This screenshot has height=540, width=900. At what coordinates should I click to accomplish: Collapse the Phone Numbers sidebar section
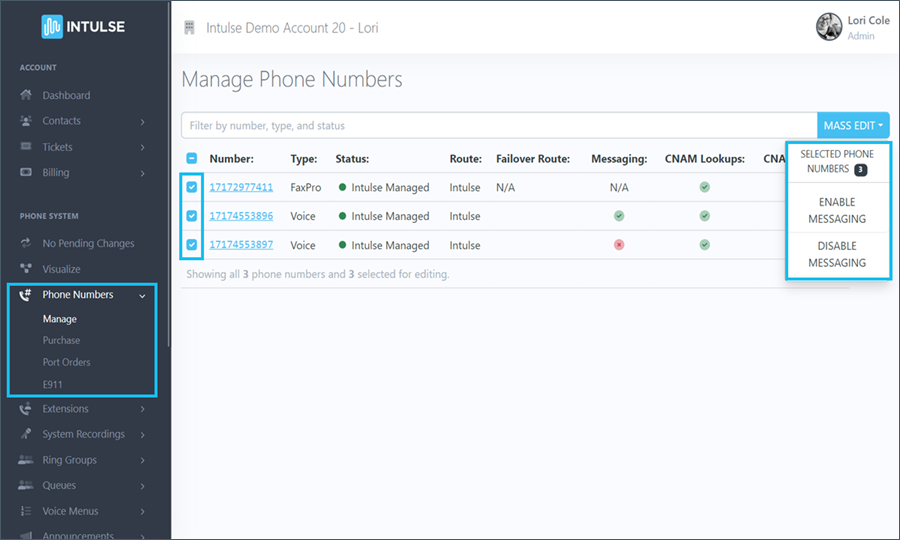[x=142, y=295]
